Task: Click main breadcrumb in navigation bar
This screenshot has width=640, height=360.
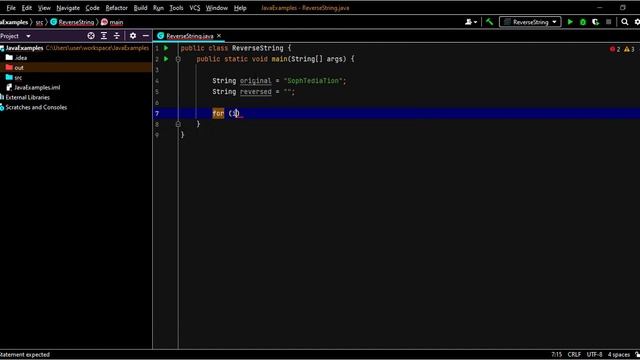Action: coord(112,22)
